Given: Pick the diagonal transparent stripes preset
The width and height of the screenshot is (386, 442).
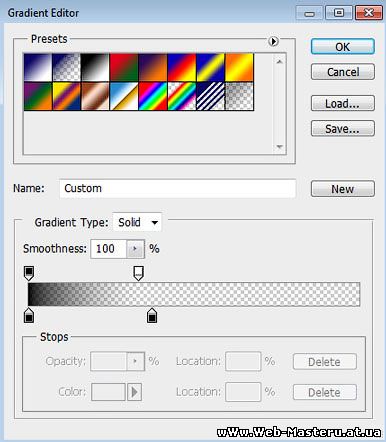Looking at the screenshot, I should 210,96.
